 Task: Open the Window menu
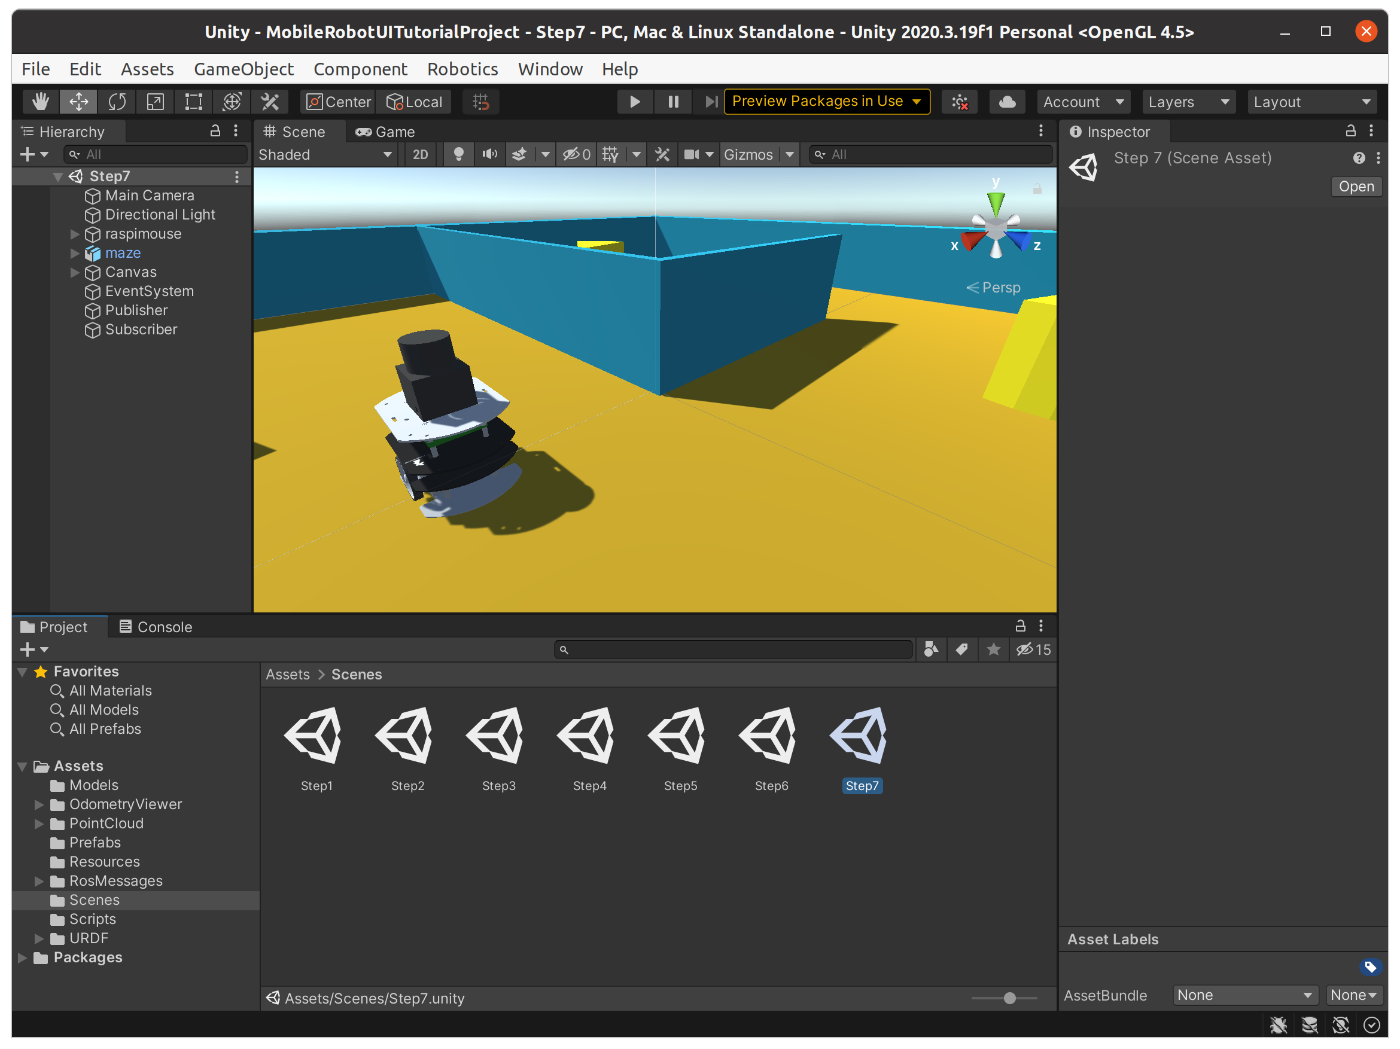coord(550,69)
